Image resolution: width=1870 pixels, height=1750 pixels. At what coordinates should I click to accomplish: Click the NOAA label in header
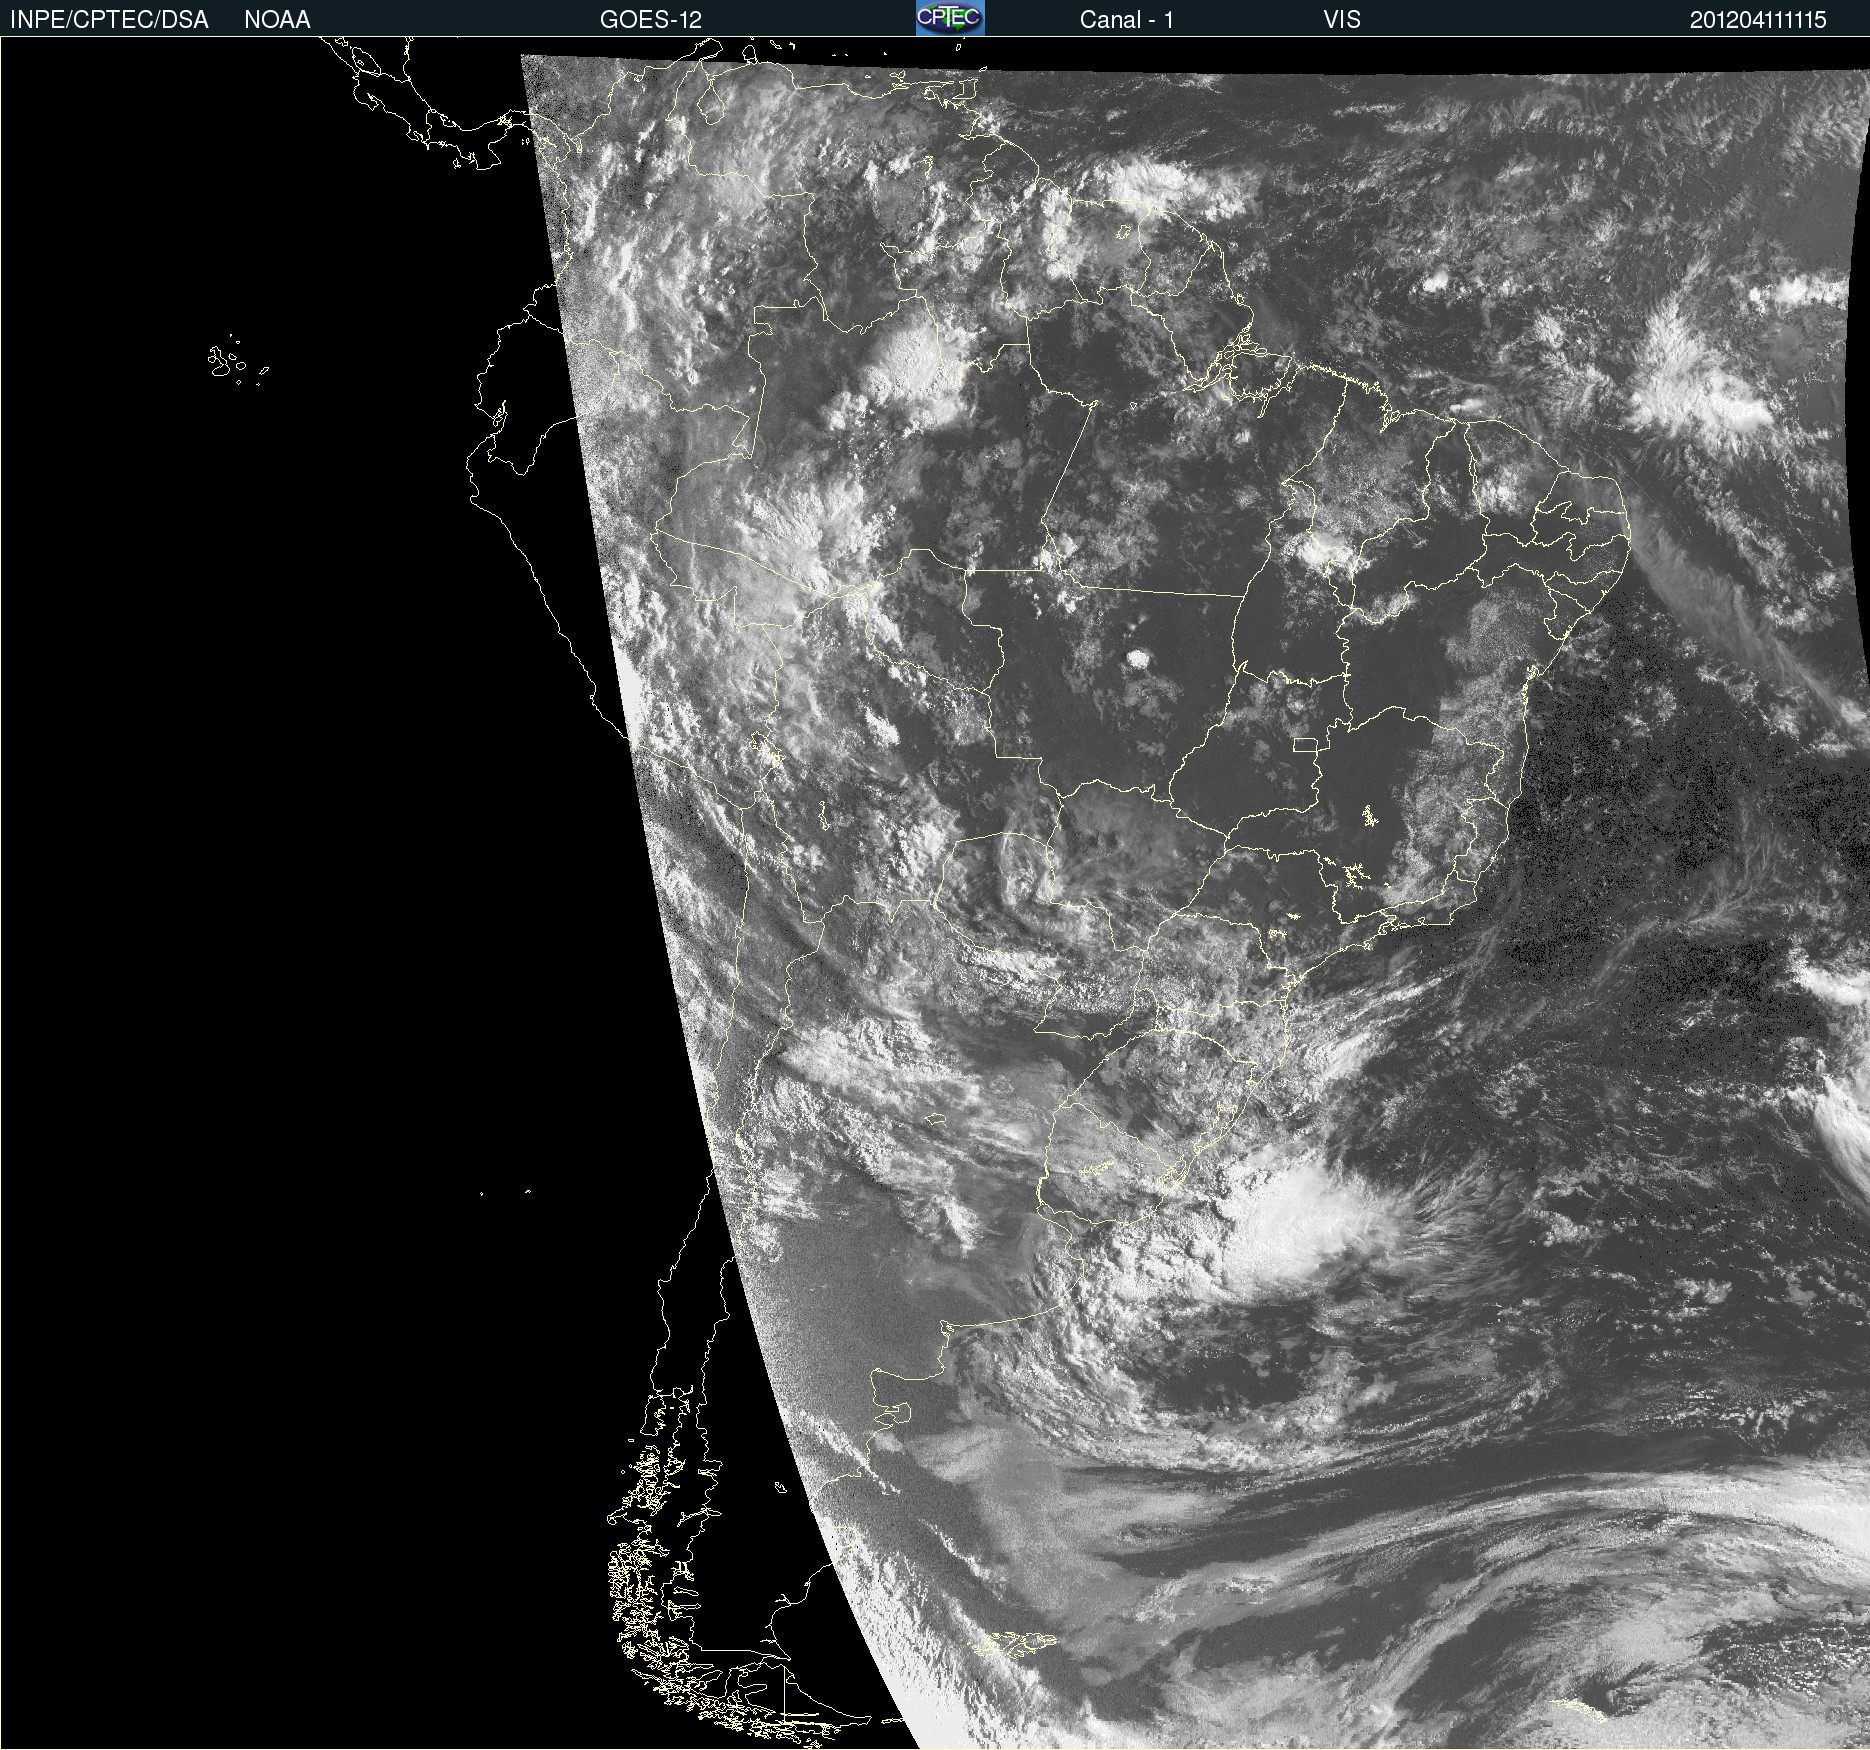pyautogui.click(x=277, y=20)
